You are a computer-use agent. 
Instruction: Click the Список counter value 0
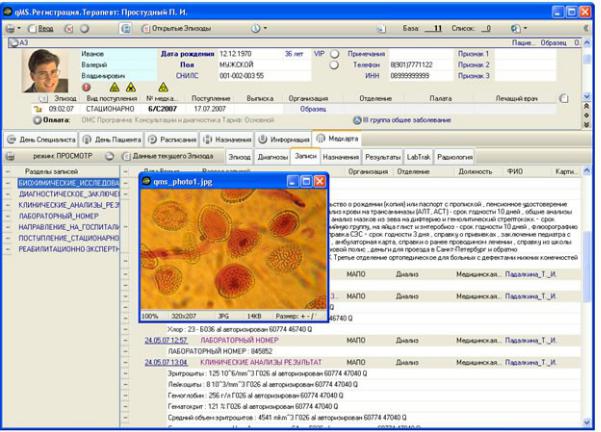coord(486,29)
